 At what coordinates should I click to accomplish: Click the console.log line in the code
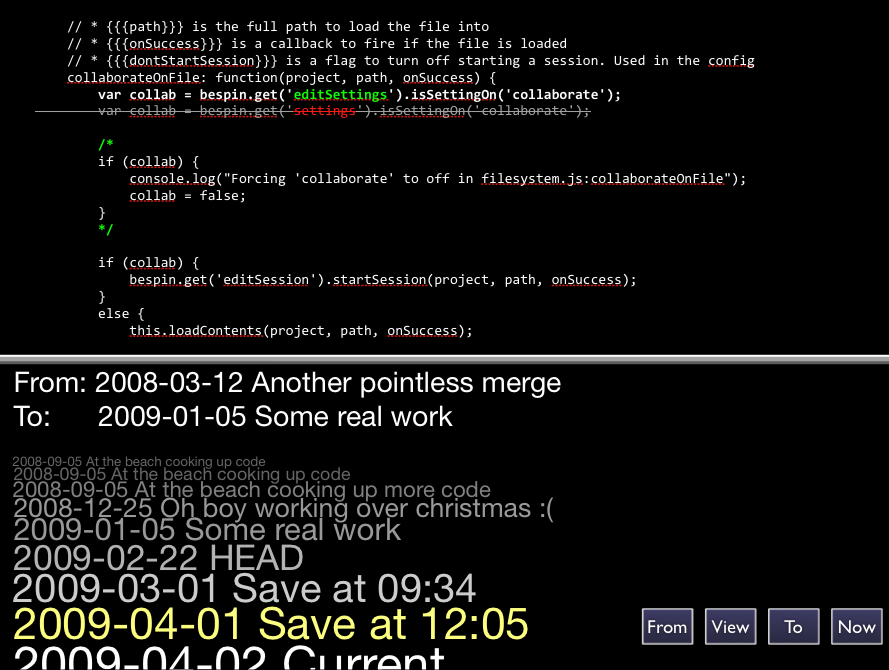tap(438, 179)
